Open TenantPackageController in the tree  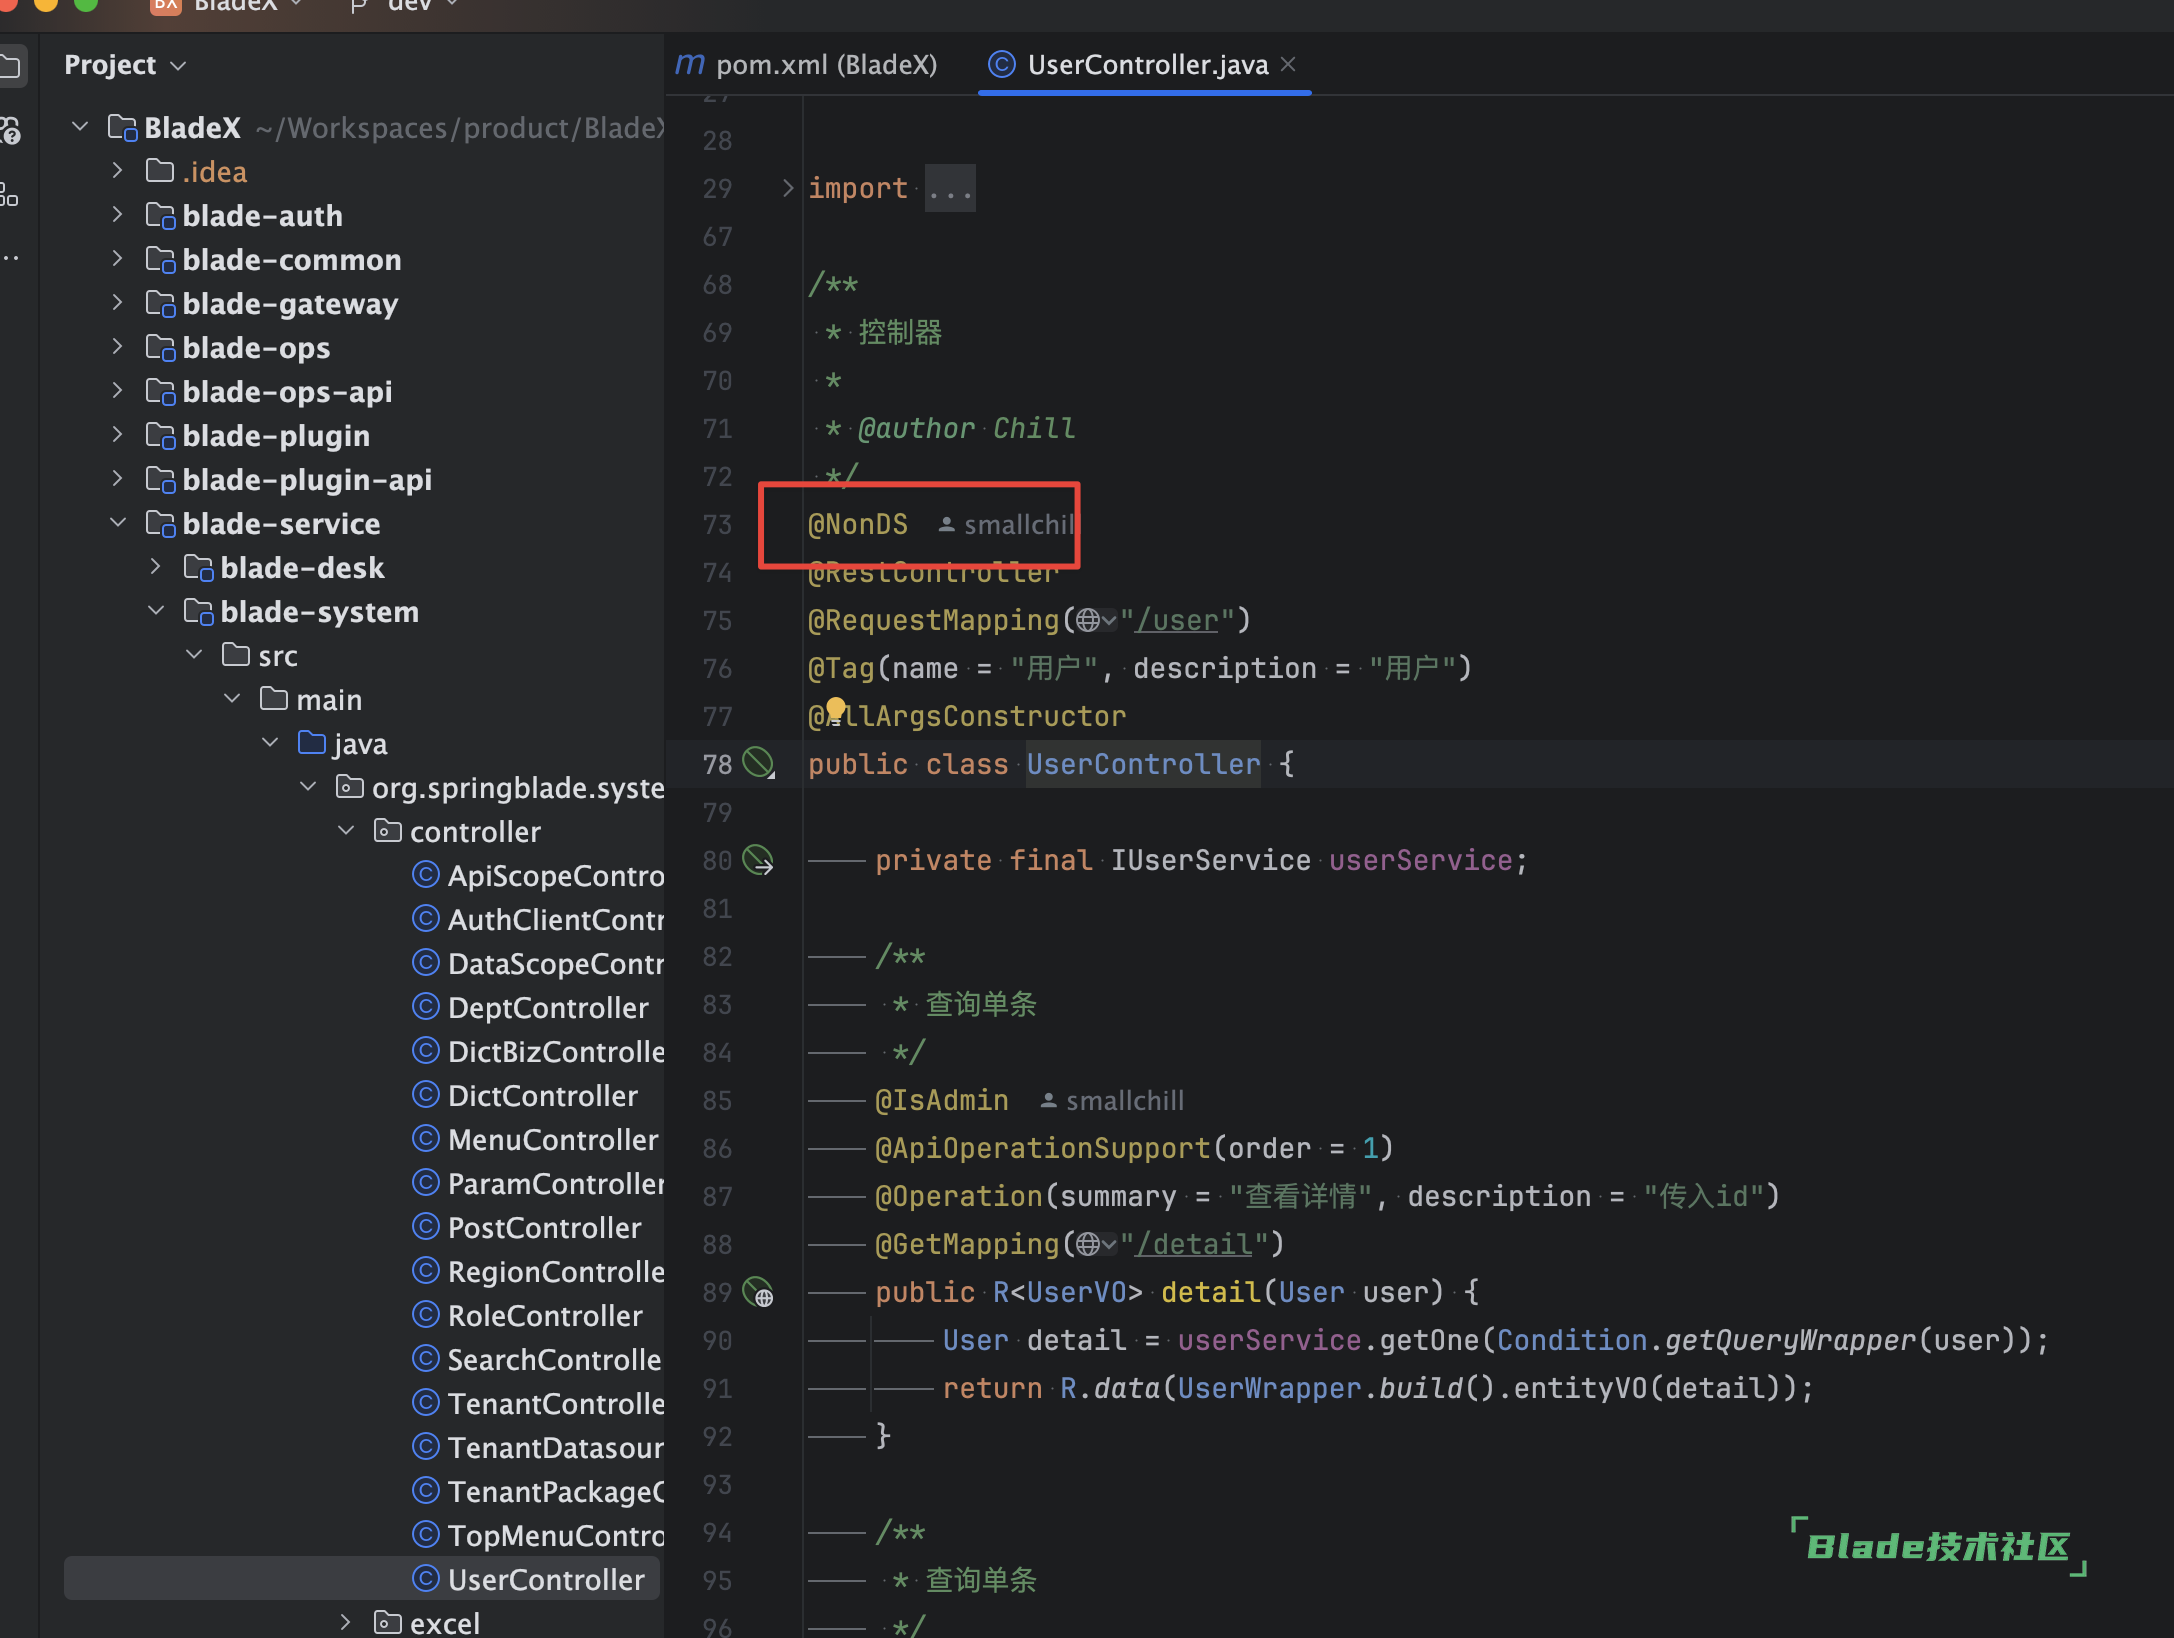click(538, 1492)
